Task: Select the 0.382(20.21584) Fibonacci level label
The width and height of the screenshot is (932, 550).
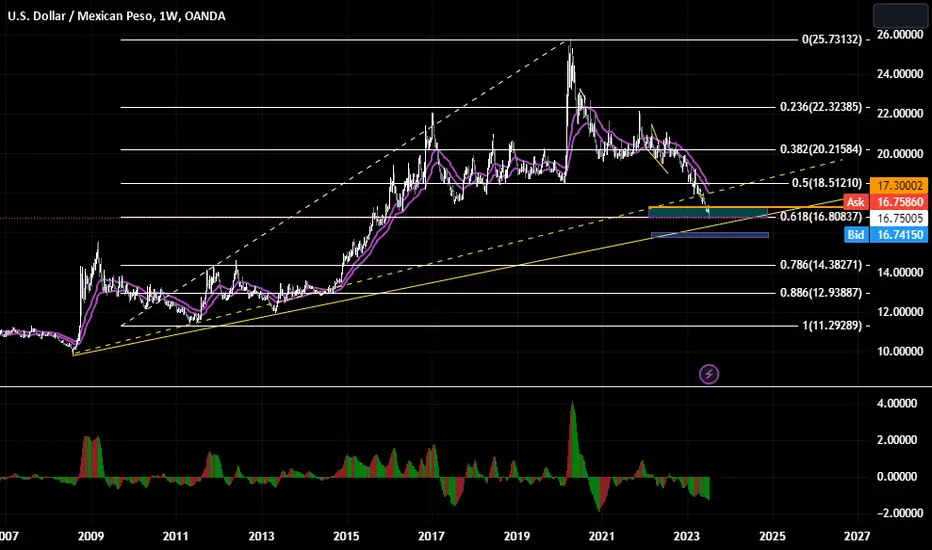Action: [x=821, y=149]
